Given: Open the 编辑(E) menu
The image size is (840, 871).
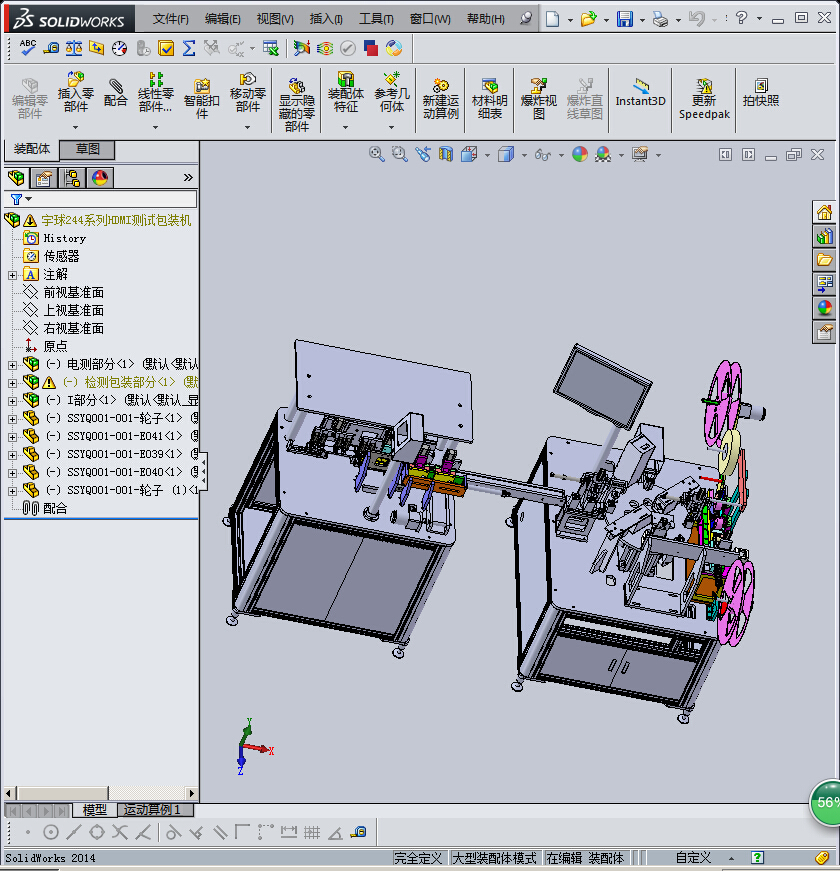Looking at the screenshot, I should (222, 19).
